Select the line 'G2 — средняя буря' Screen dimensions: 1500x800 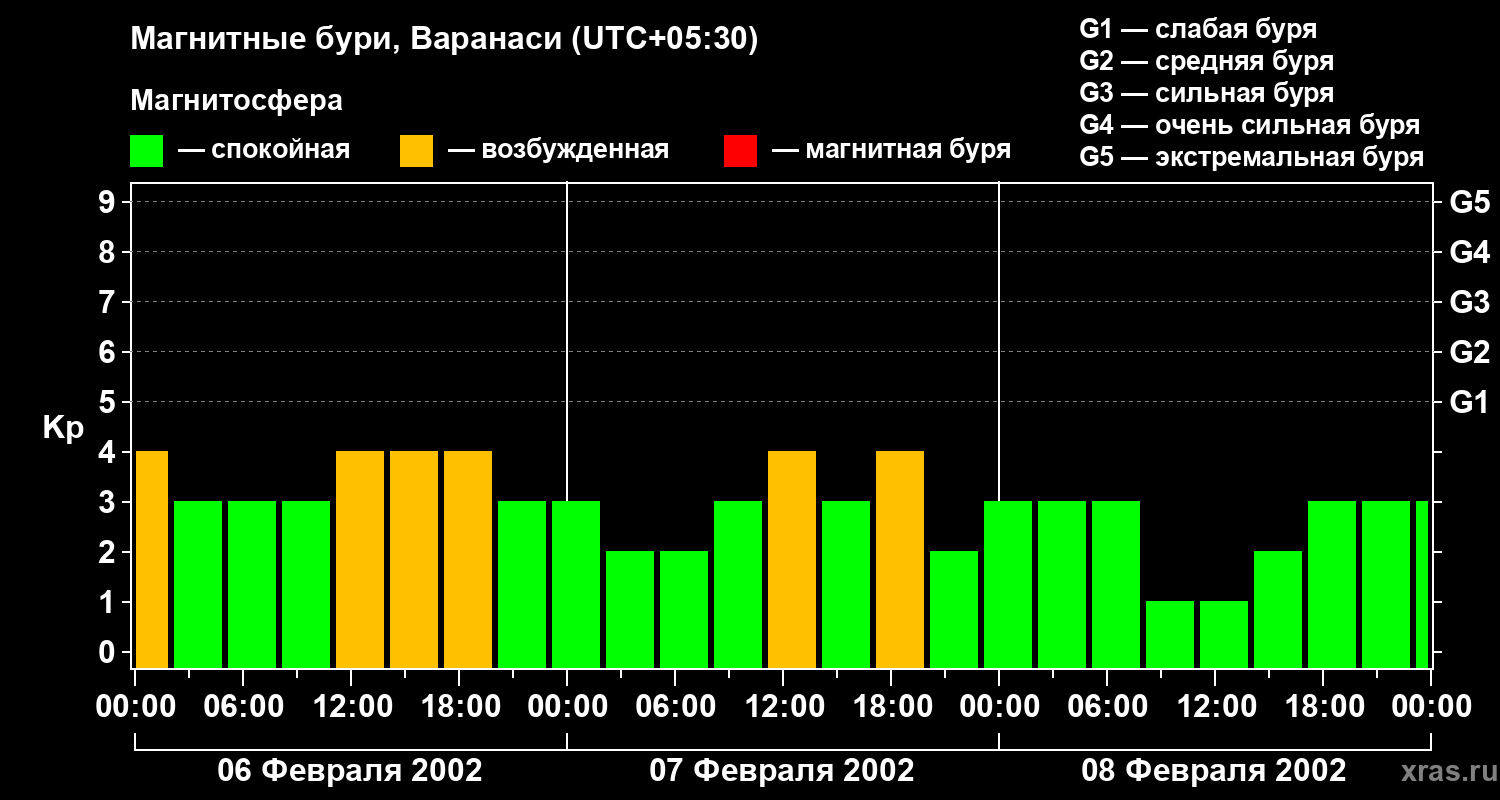pyautogui.click(x=1206, y=61)
